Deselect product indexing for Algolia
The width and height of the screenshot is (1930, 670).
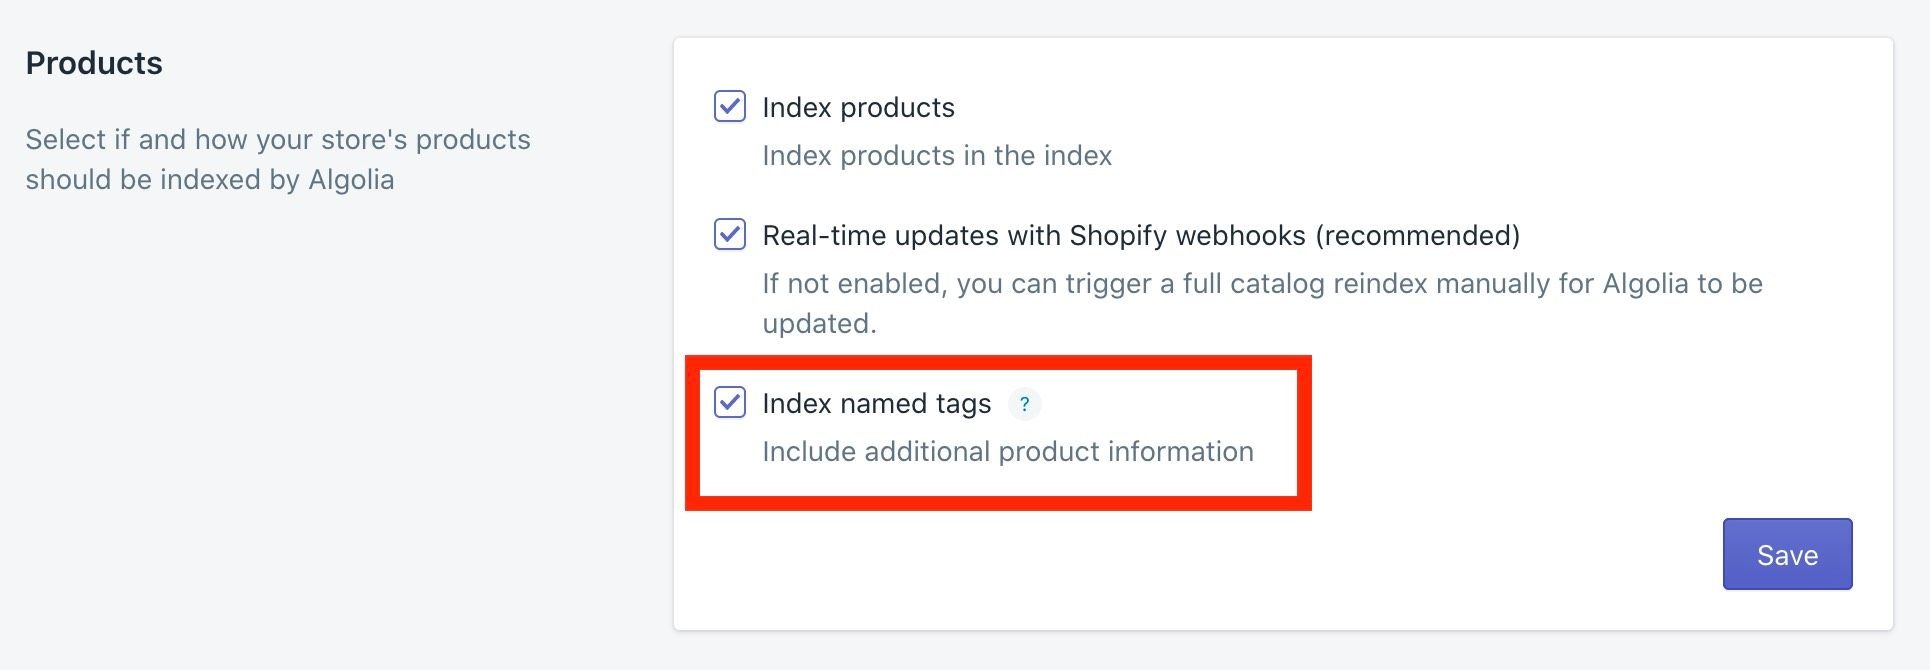pos(729,107)
